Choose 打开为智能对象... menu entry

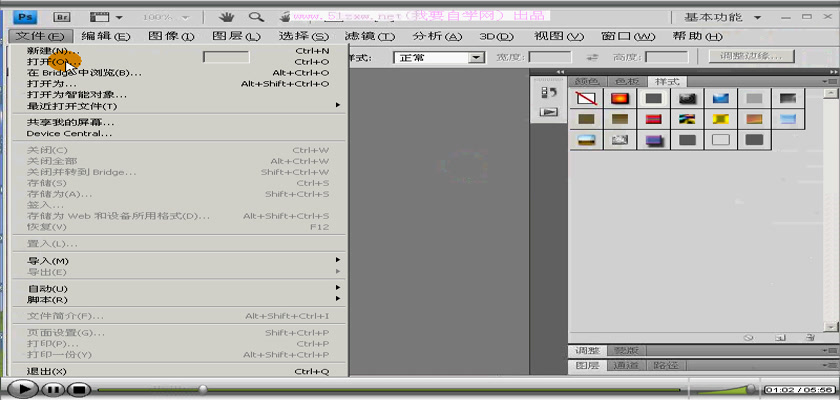pyautogui.click(x=180, y=95)
